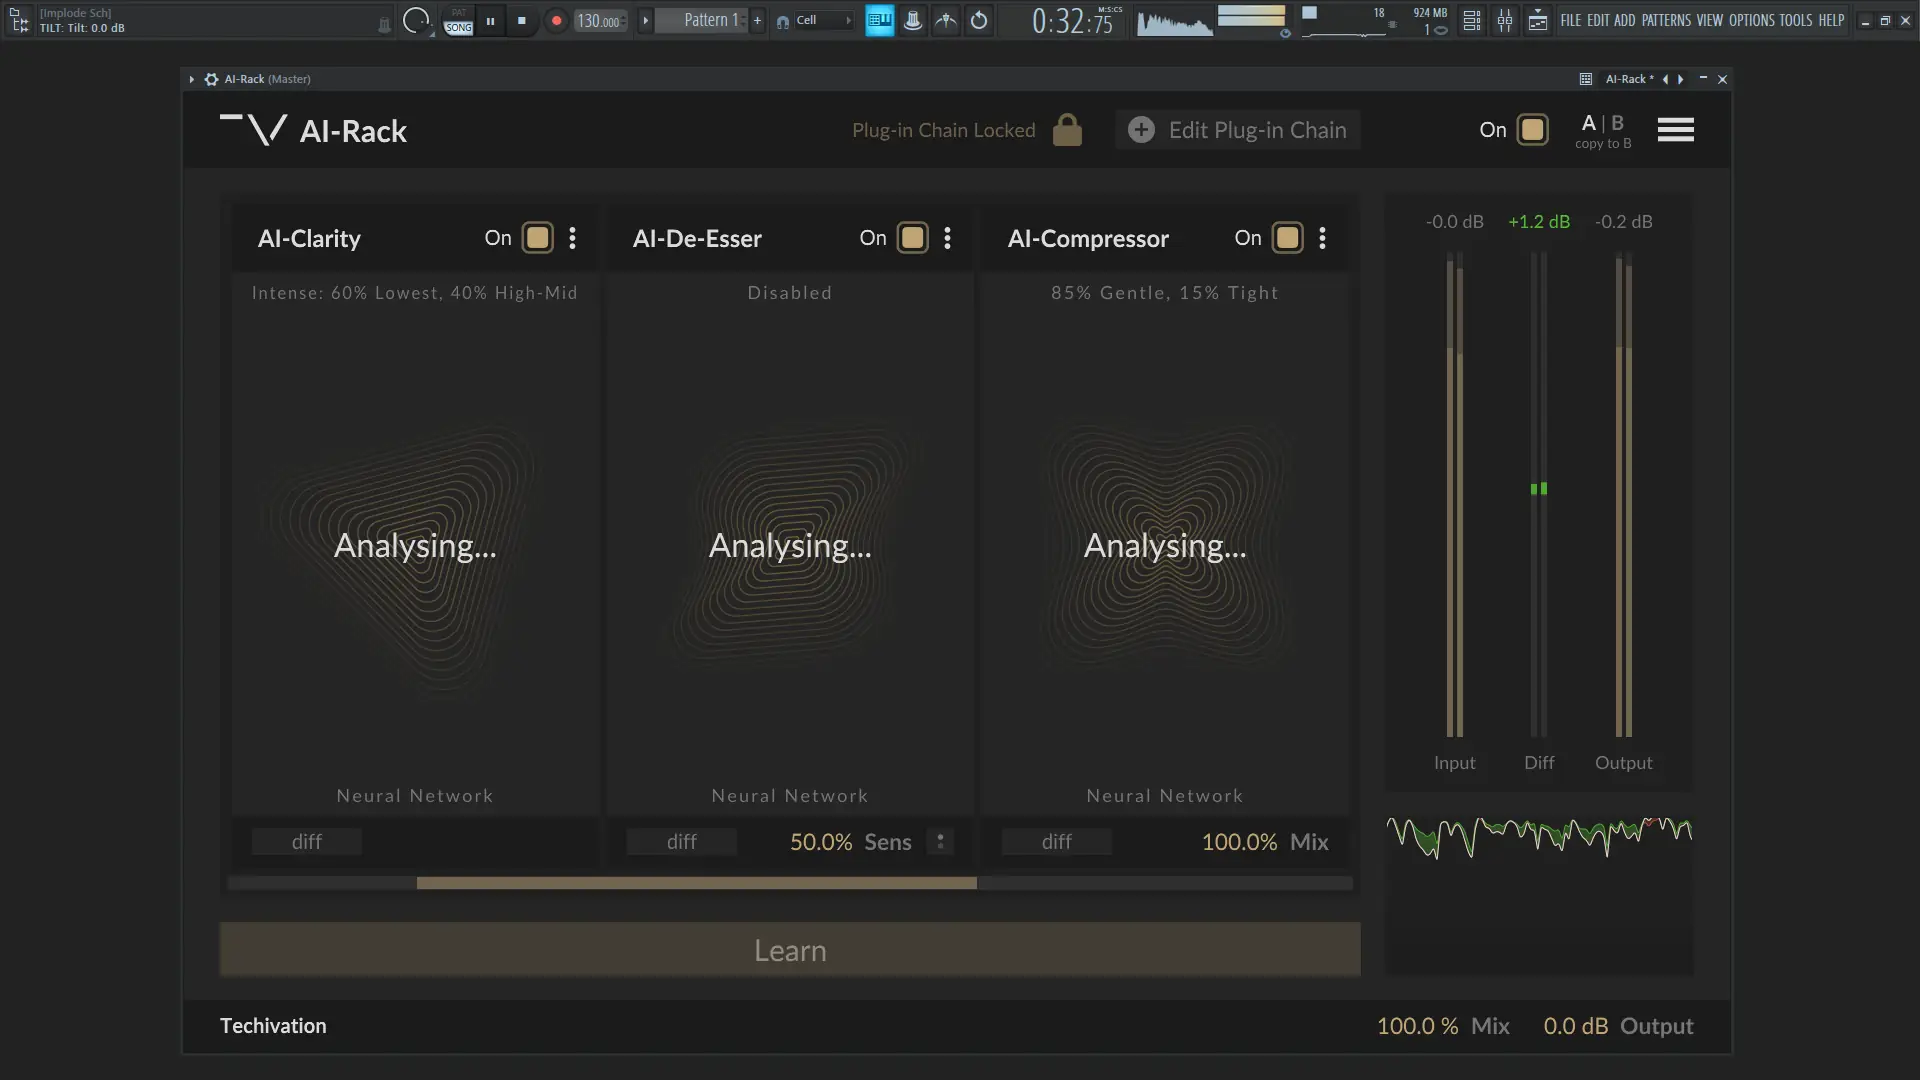Toggle AI-Clarity module On switch
Viewport: 1920px width, 1080px height.
pyautogui.click(x=538, y=238)
